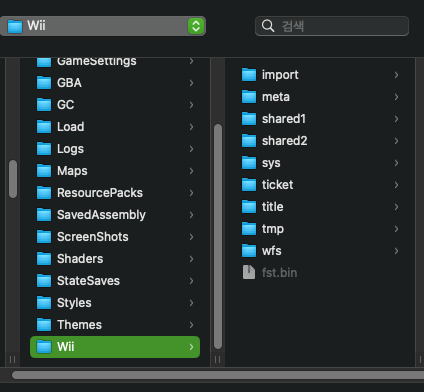Select the Themes folder row

(x=115, y=325)
